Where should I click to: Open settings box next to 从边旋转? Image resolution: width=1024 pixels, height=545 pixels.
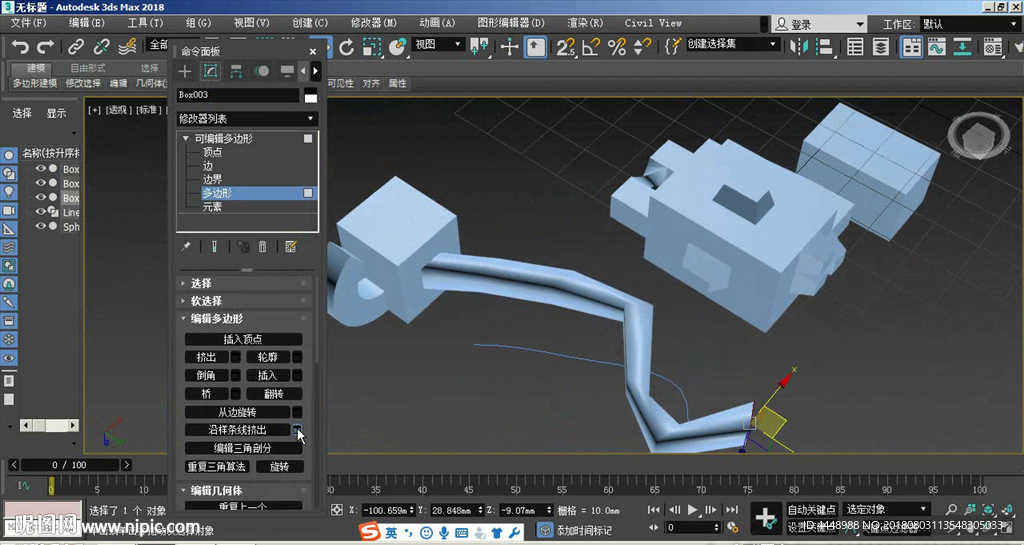(297, 413)
